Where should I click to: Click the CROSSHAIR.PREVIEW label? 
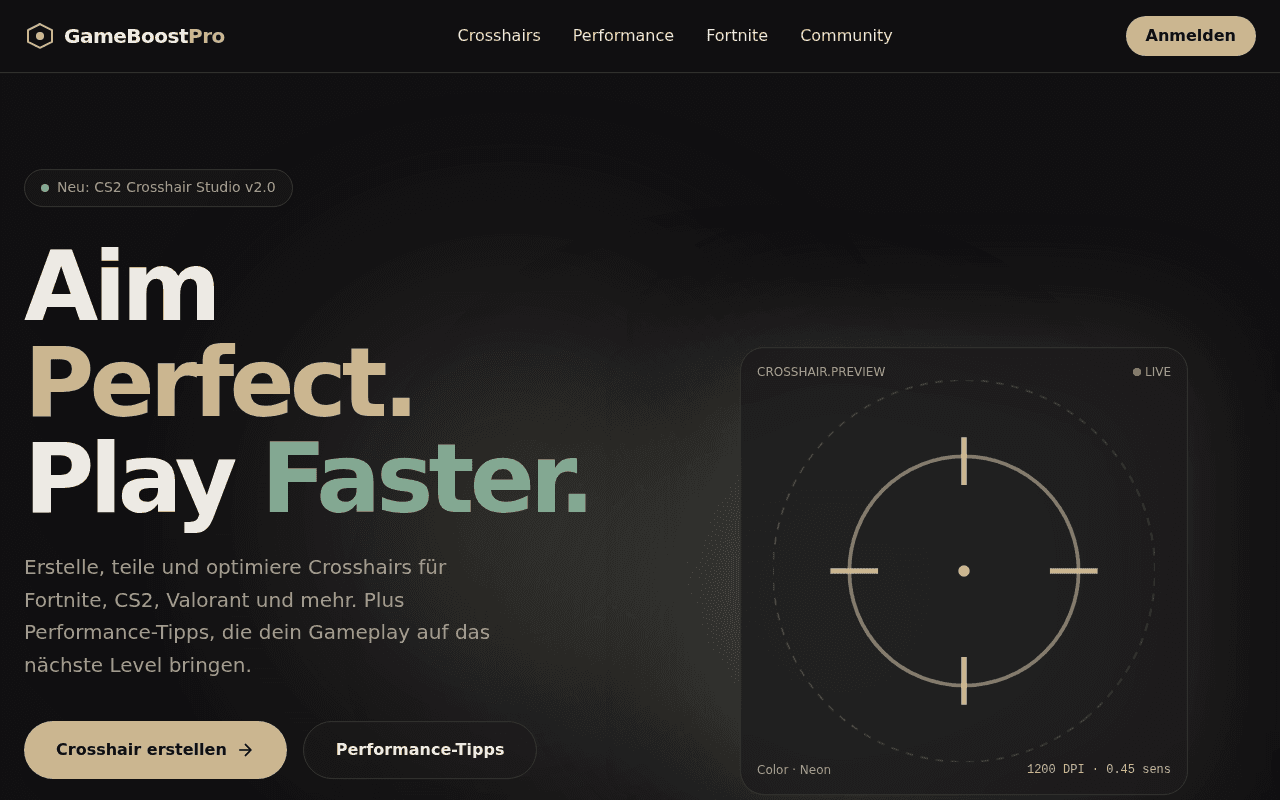(821, 372)
